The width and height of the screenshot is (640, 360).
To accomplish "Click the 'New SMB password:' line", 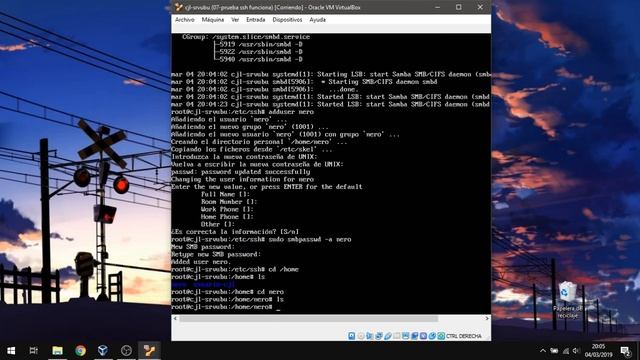I will pos(203,247).
